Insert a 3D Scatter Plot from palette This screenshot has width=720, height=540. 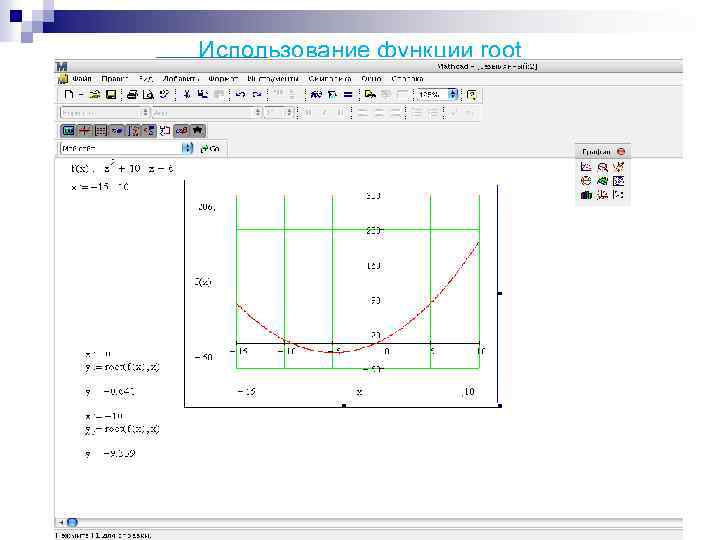[x=602, y=195]
